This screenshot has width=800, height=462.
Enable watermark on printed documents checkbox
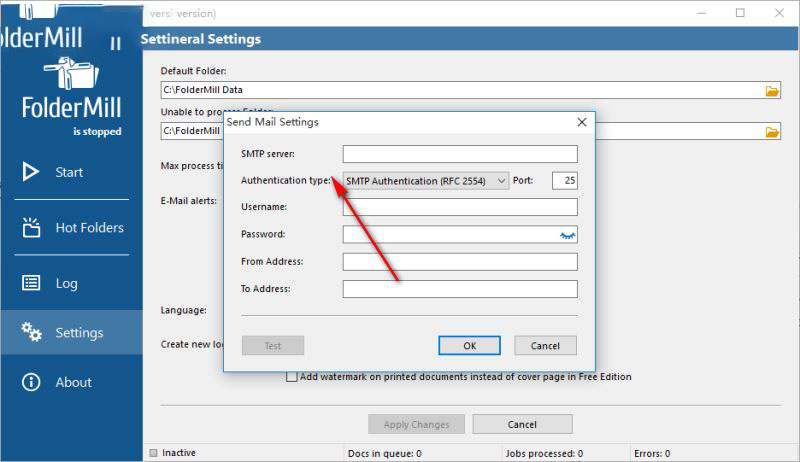click(291, 377)
